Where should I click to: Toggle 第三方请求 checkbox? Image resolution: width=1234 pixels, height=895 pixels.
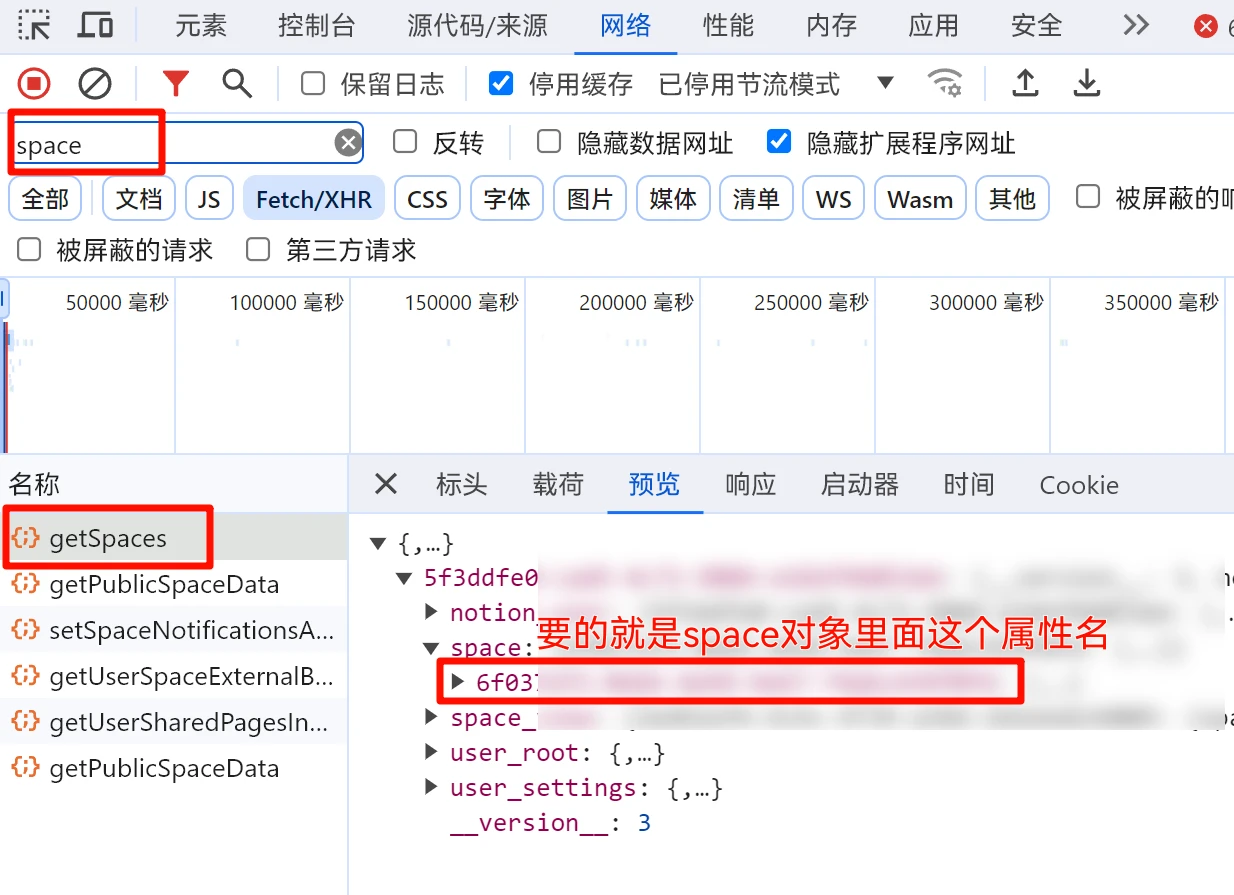259,249
